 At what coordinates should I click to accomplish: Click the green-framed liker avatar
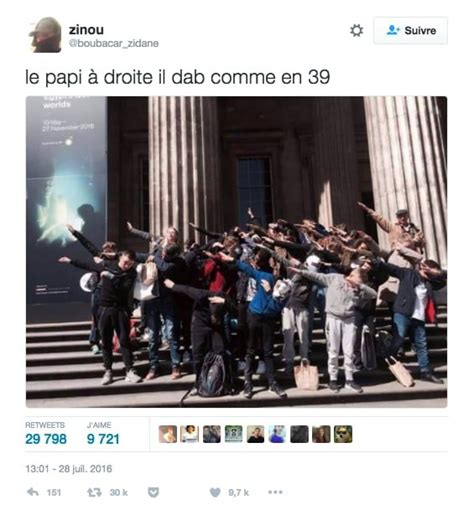coord(234,434)
